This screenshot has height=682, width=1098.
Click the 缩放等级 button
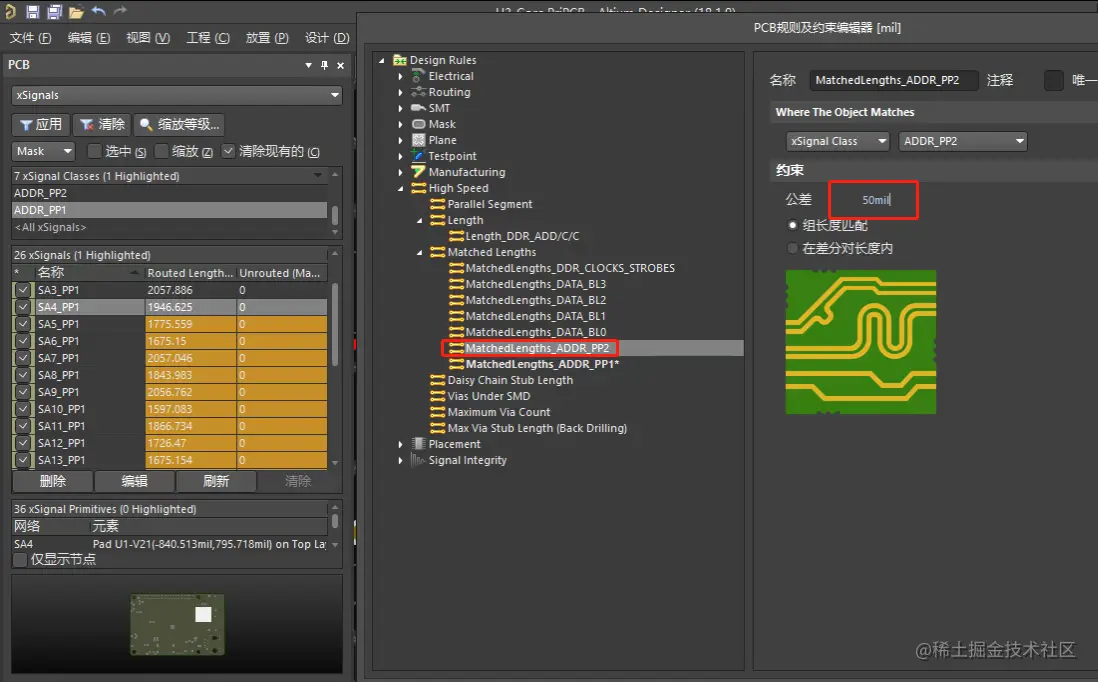coord(179,125)
